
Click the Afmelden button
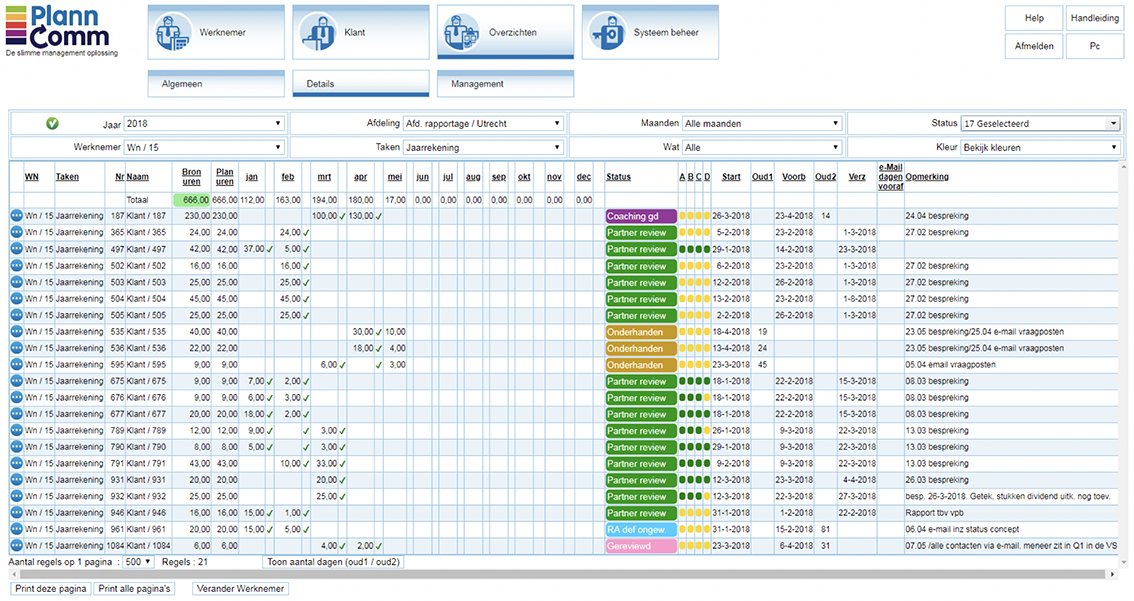click(1033, 46)
